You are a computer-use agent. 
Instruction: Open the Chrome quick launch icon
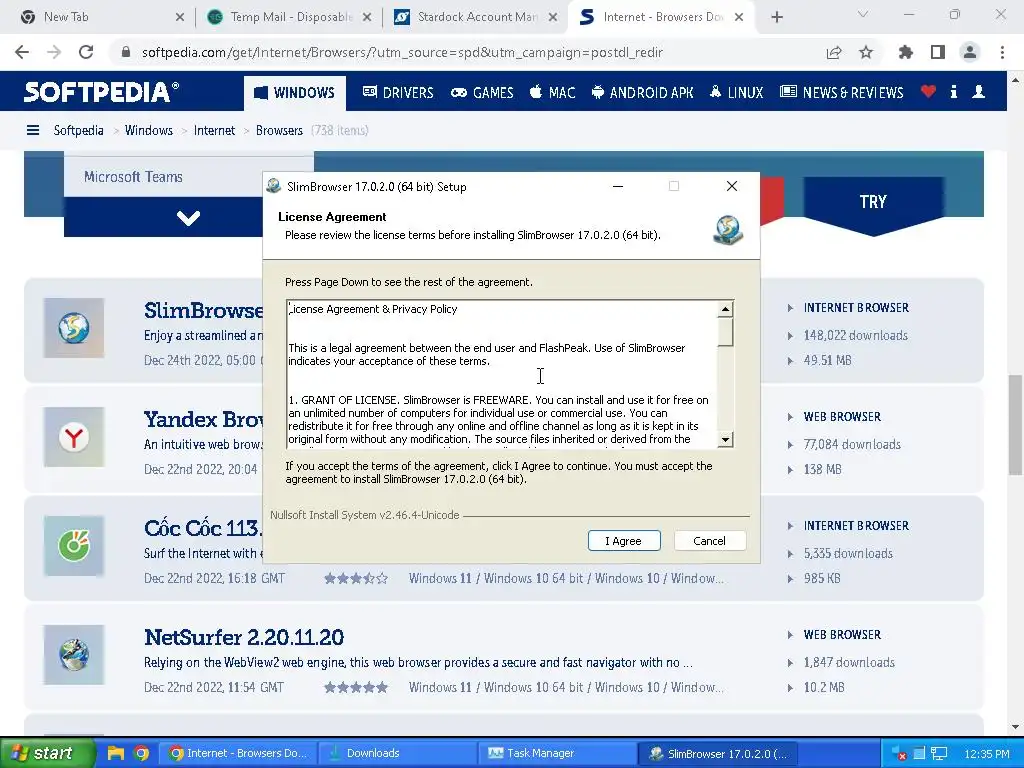point(141,753)
